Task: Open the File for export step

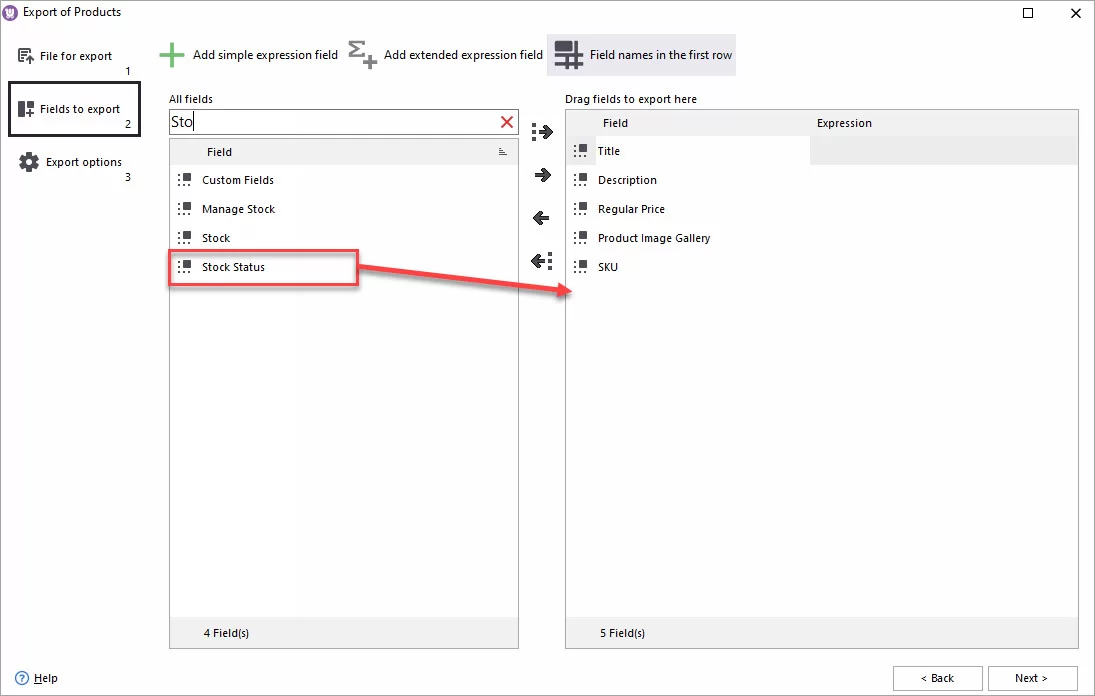Action: 75,57
